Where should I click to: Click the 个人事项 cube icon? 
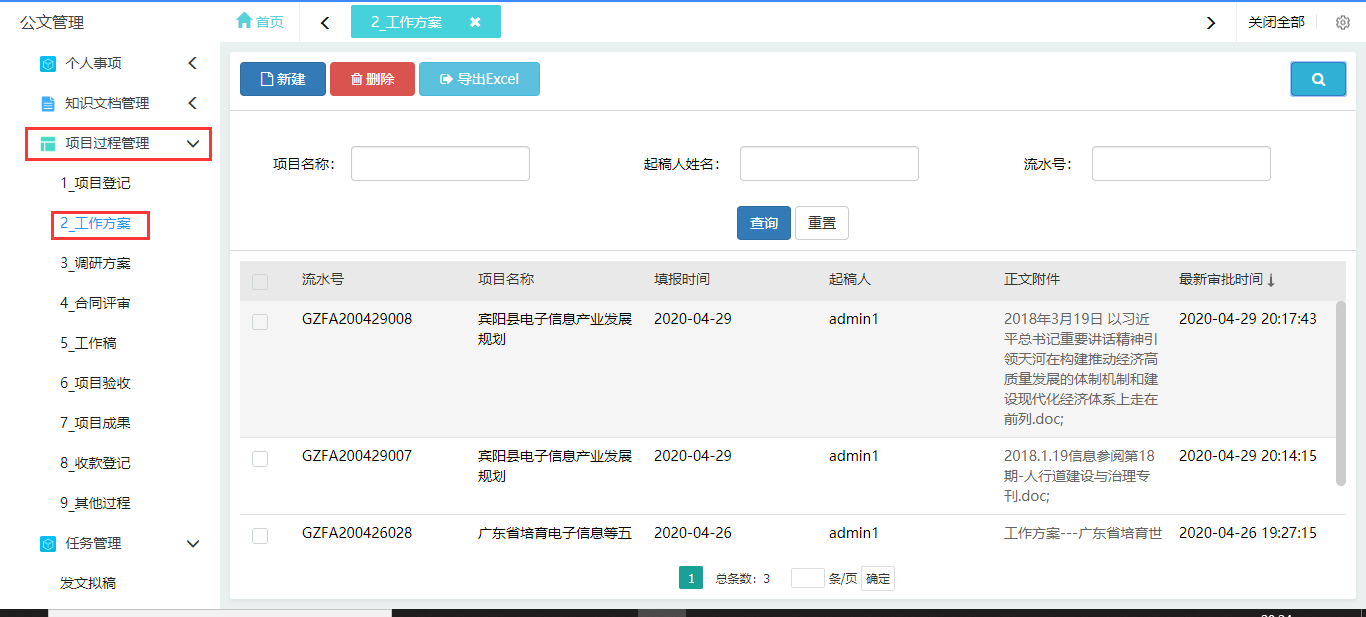48,64
